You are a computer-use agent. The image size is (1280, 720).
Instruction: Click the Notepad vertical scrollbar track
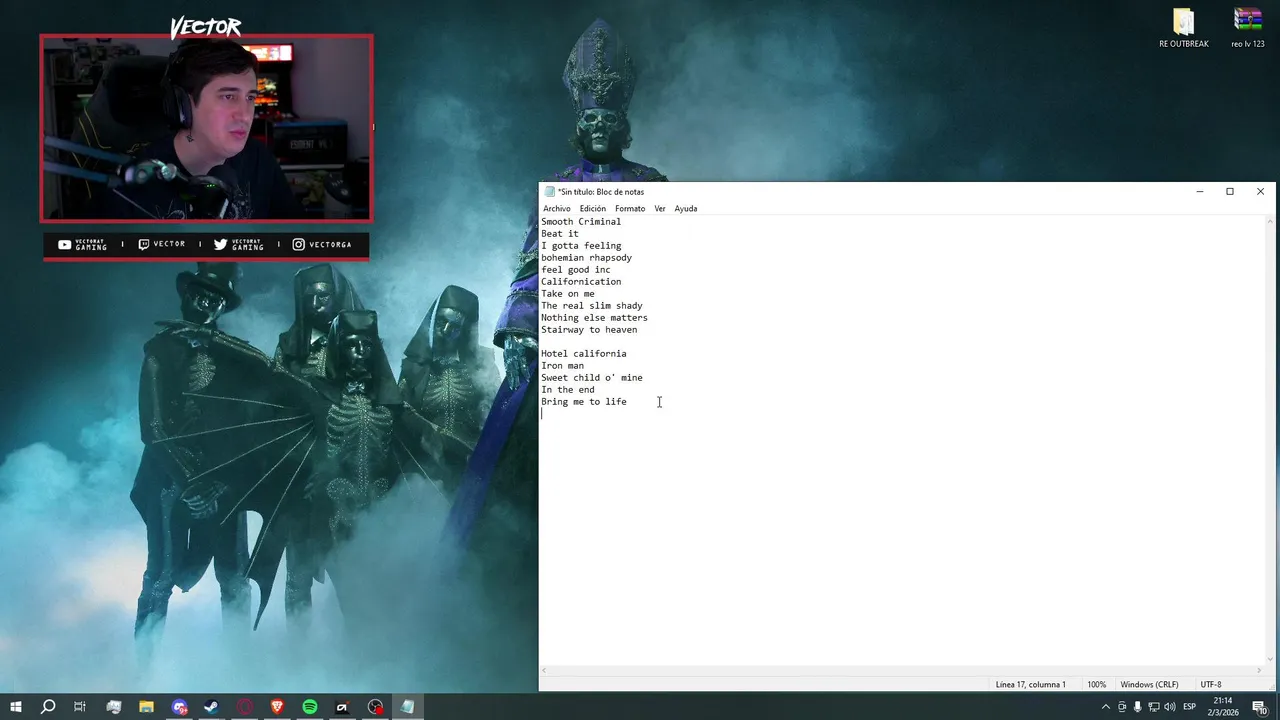[x=1271, y=440]
